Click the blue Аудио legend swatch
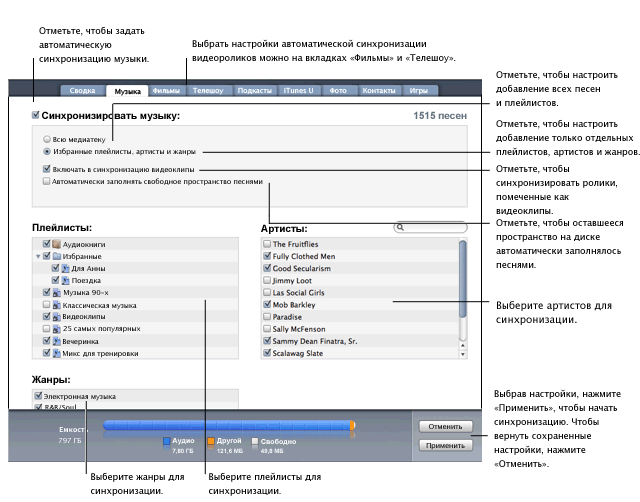This screenshot has height=502, width=640. pyautogui.click(x=167, y=441)
